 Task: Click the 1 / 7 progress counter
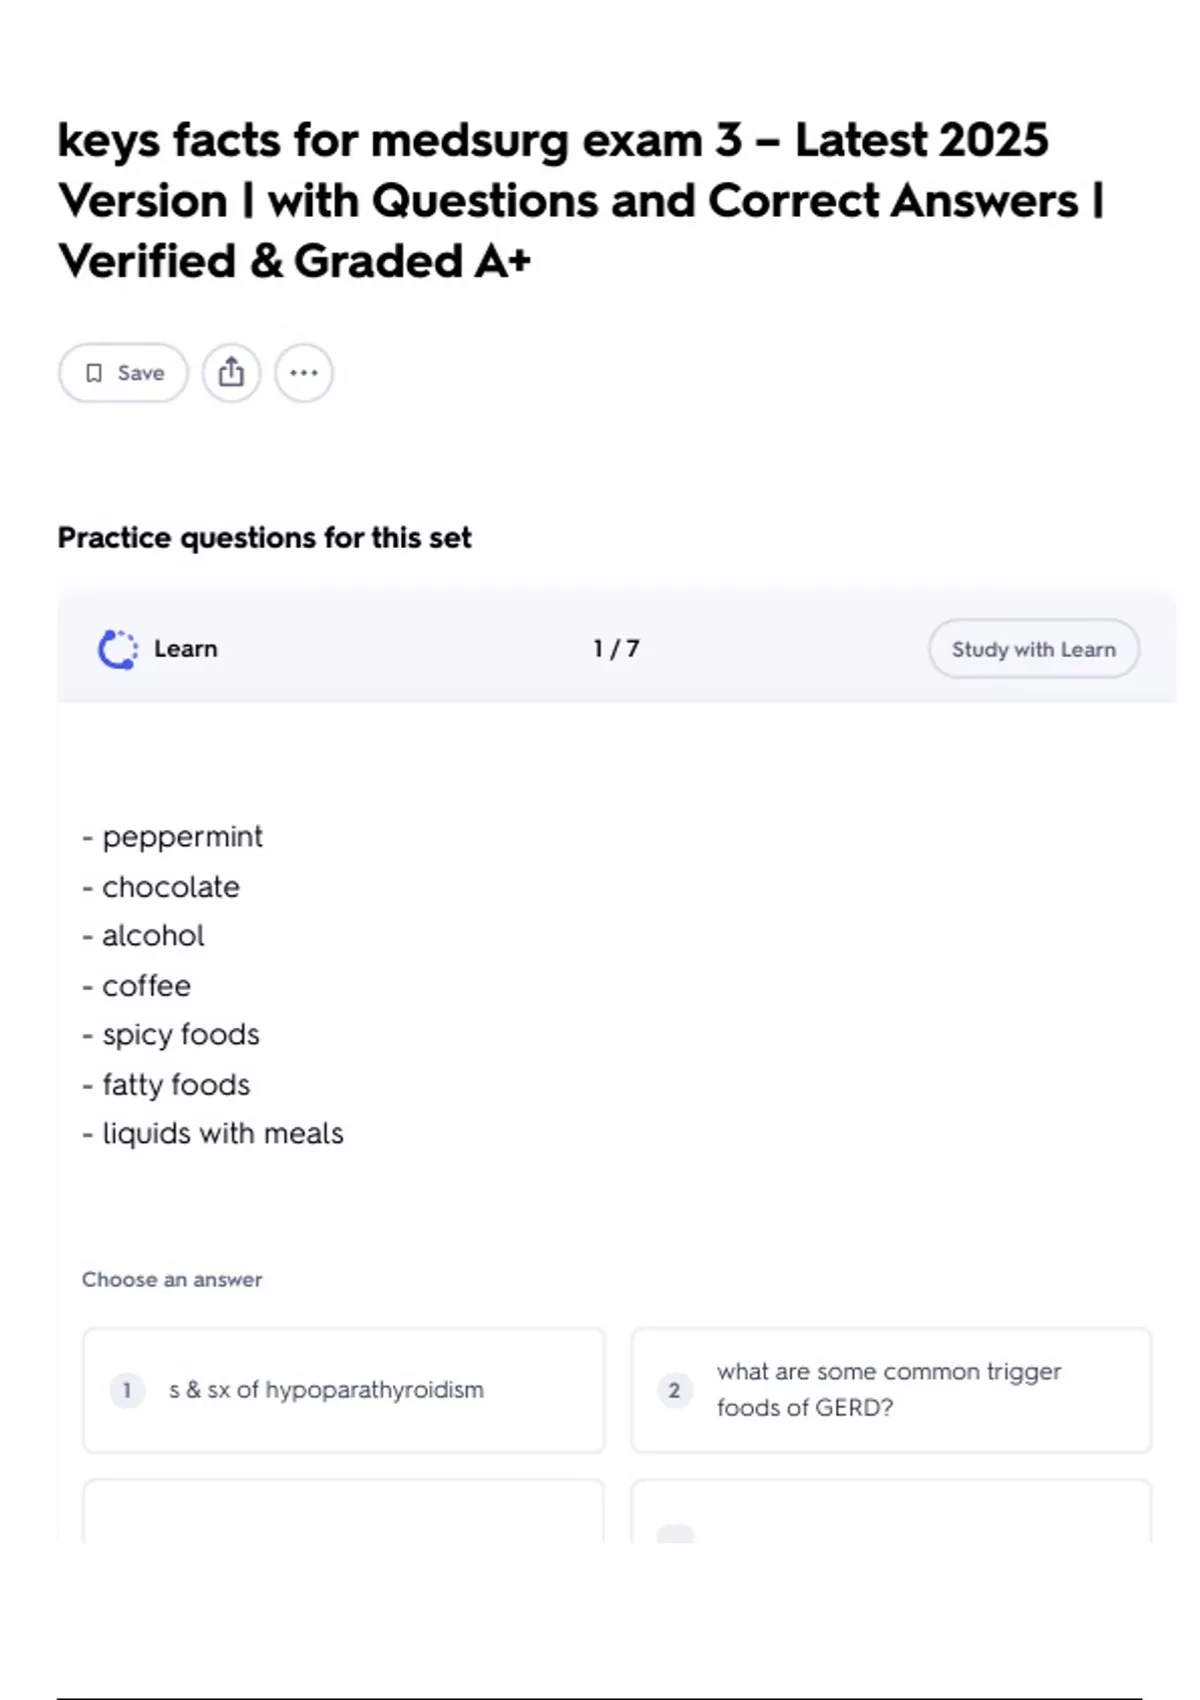pos(616,649)
